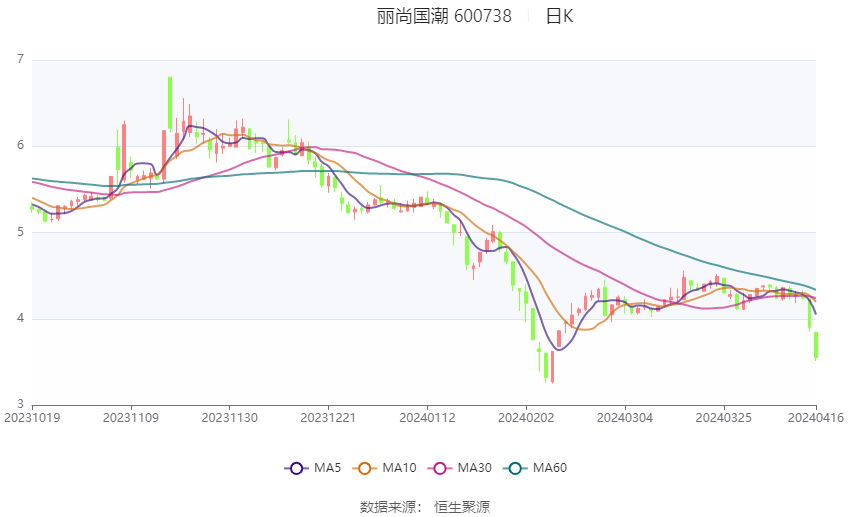Click the price level 3 axis label

(20, 405)
